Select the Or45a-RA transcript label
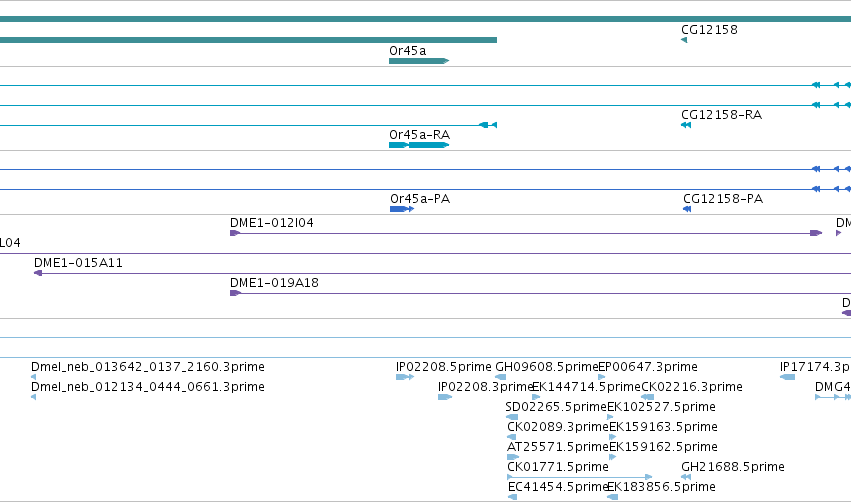 [420, 135]
